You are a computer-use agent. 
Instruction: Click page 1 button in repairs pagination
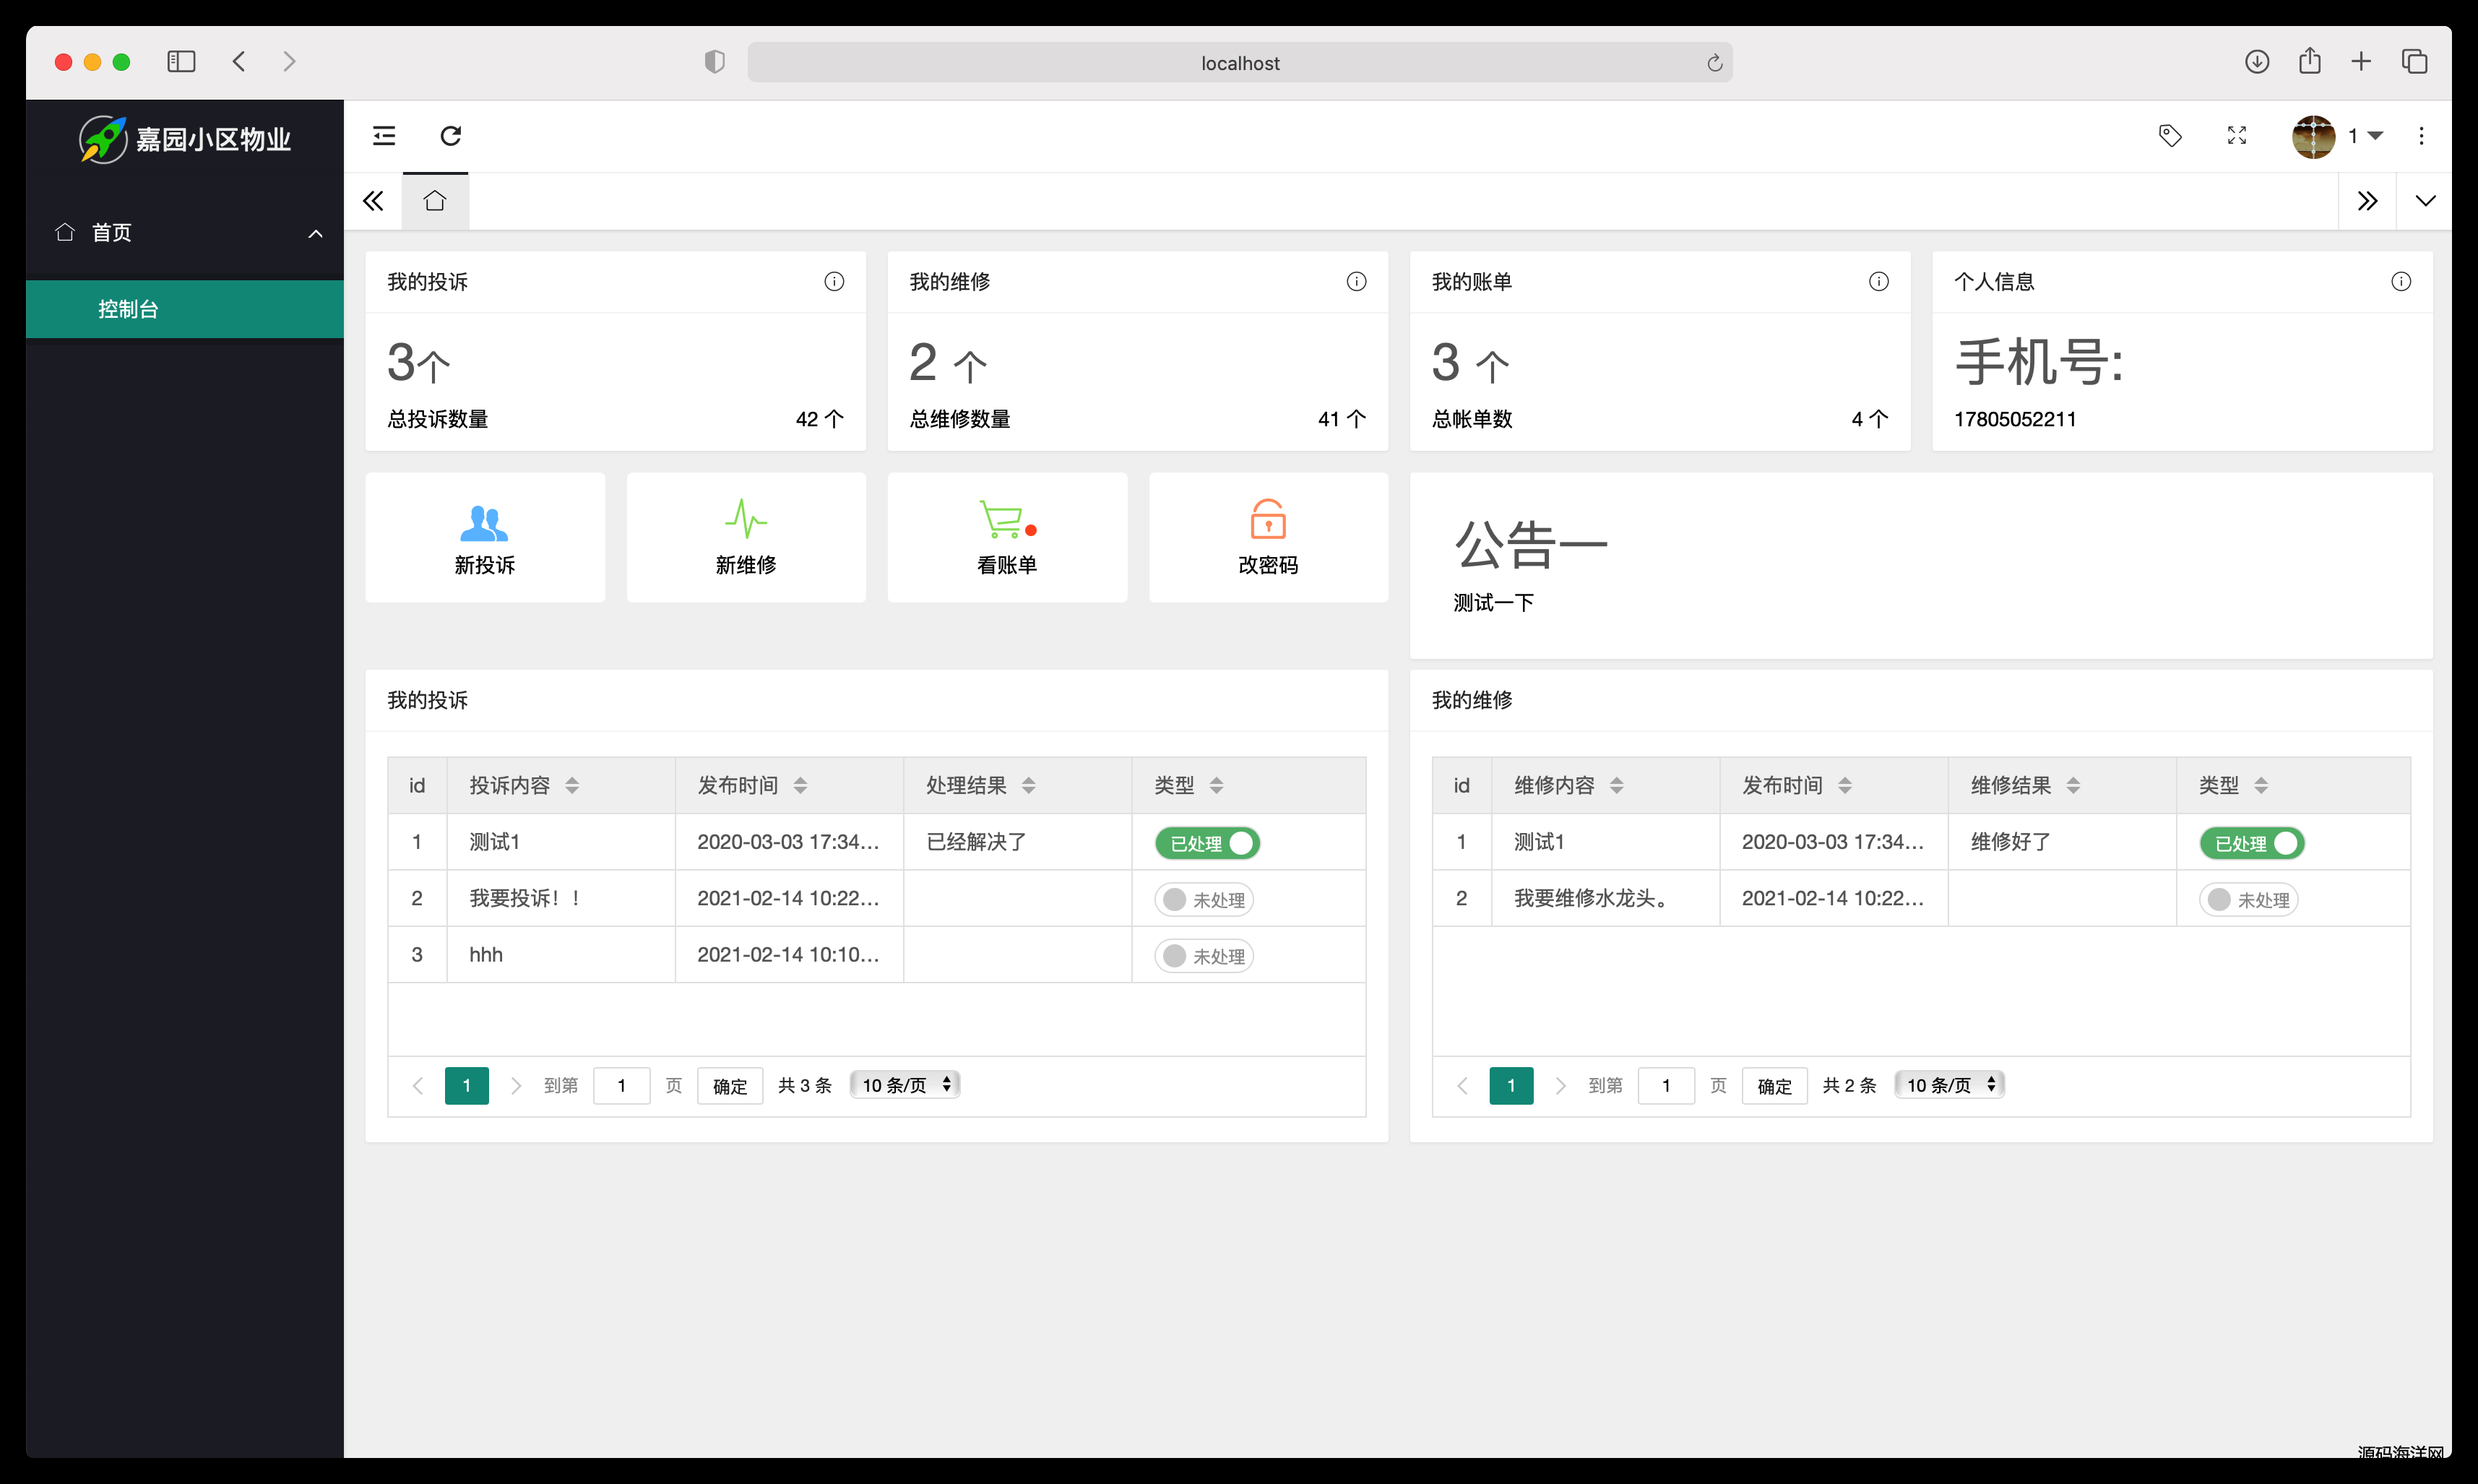point(1511,1086)
